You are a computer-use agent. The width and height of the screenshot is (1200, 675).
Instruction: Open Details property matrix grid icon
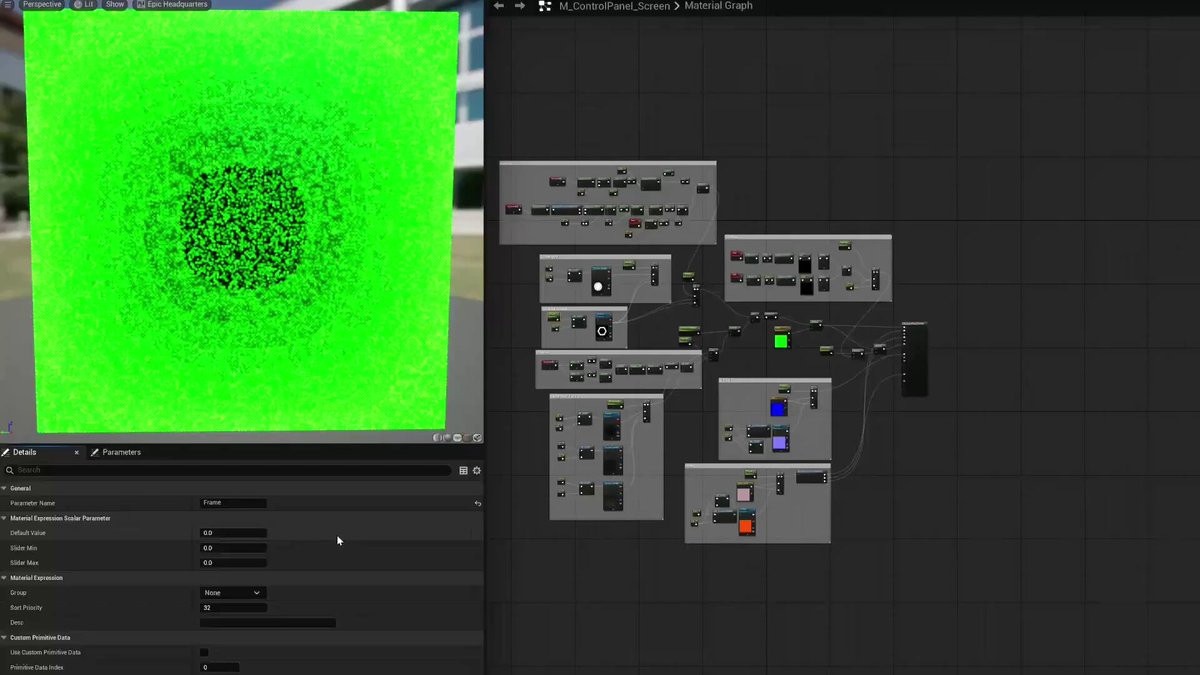pyautogui.click(x=463, y=470)
